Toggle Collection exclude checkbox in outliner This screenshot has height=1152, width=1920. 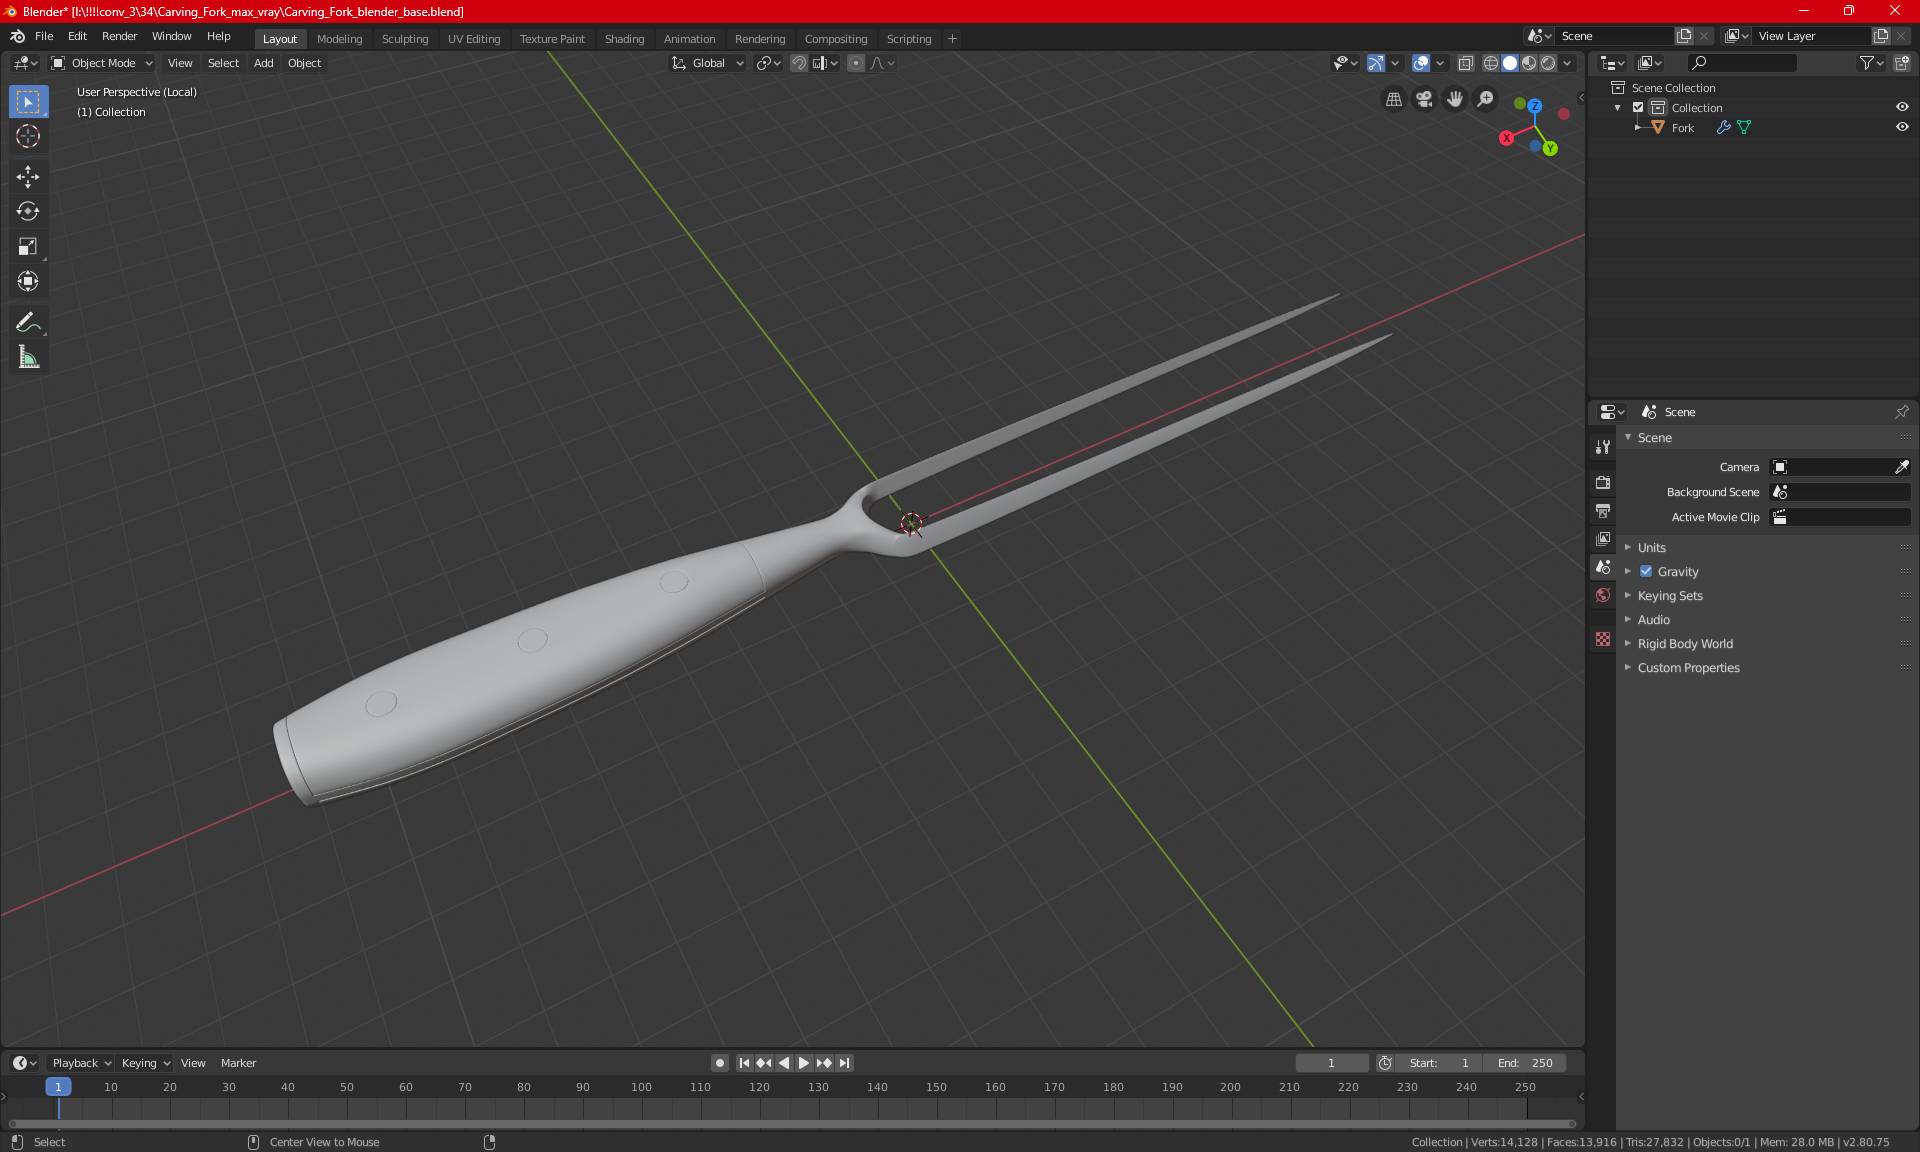pyautogui.click(x=1638, y=107)
